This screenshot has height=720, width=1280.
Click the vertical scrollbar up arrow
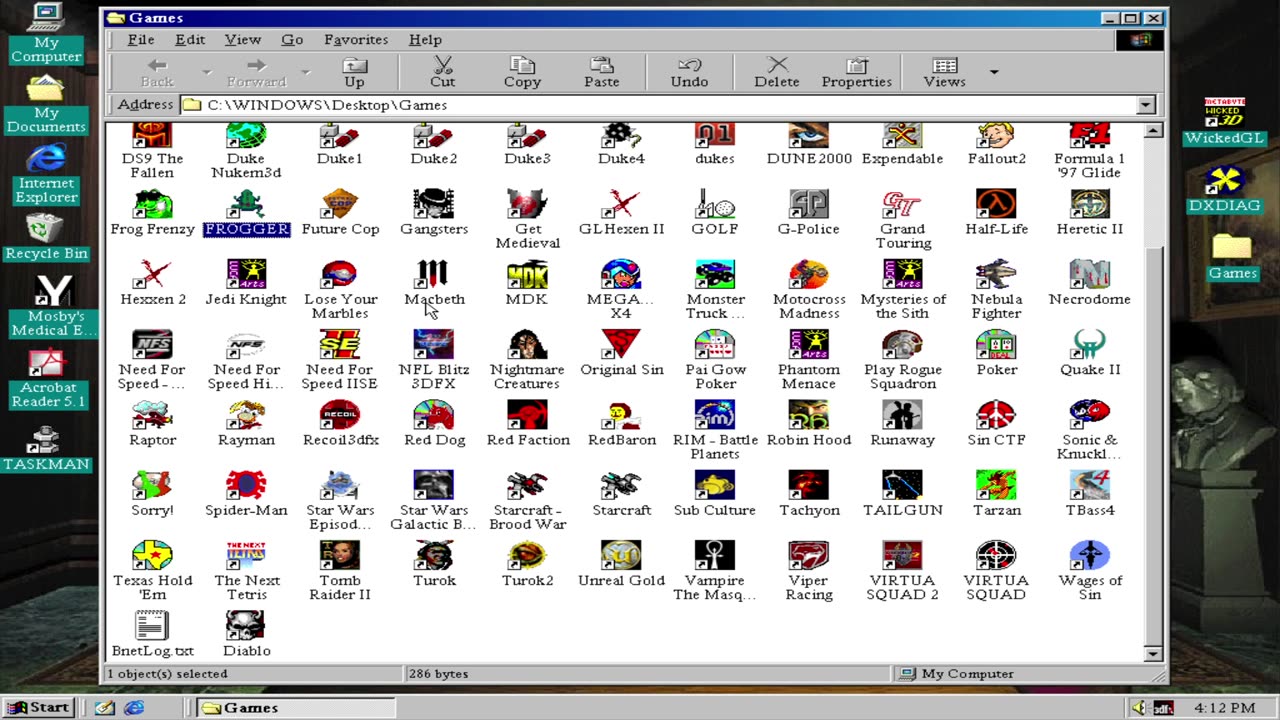tap(1153, 131)
